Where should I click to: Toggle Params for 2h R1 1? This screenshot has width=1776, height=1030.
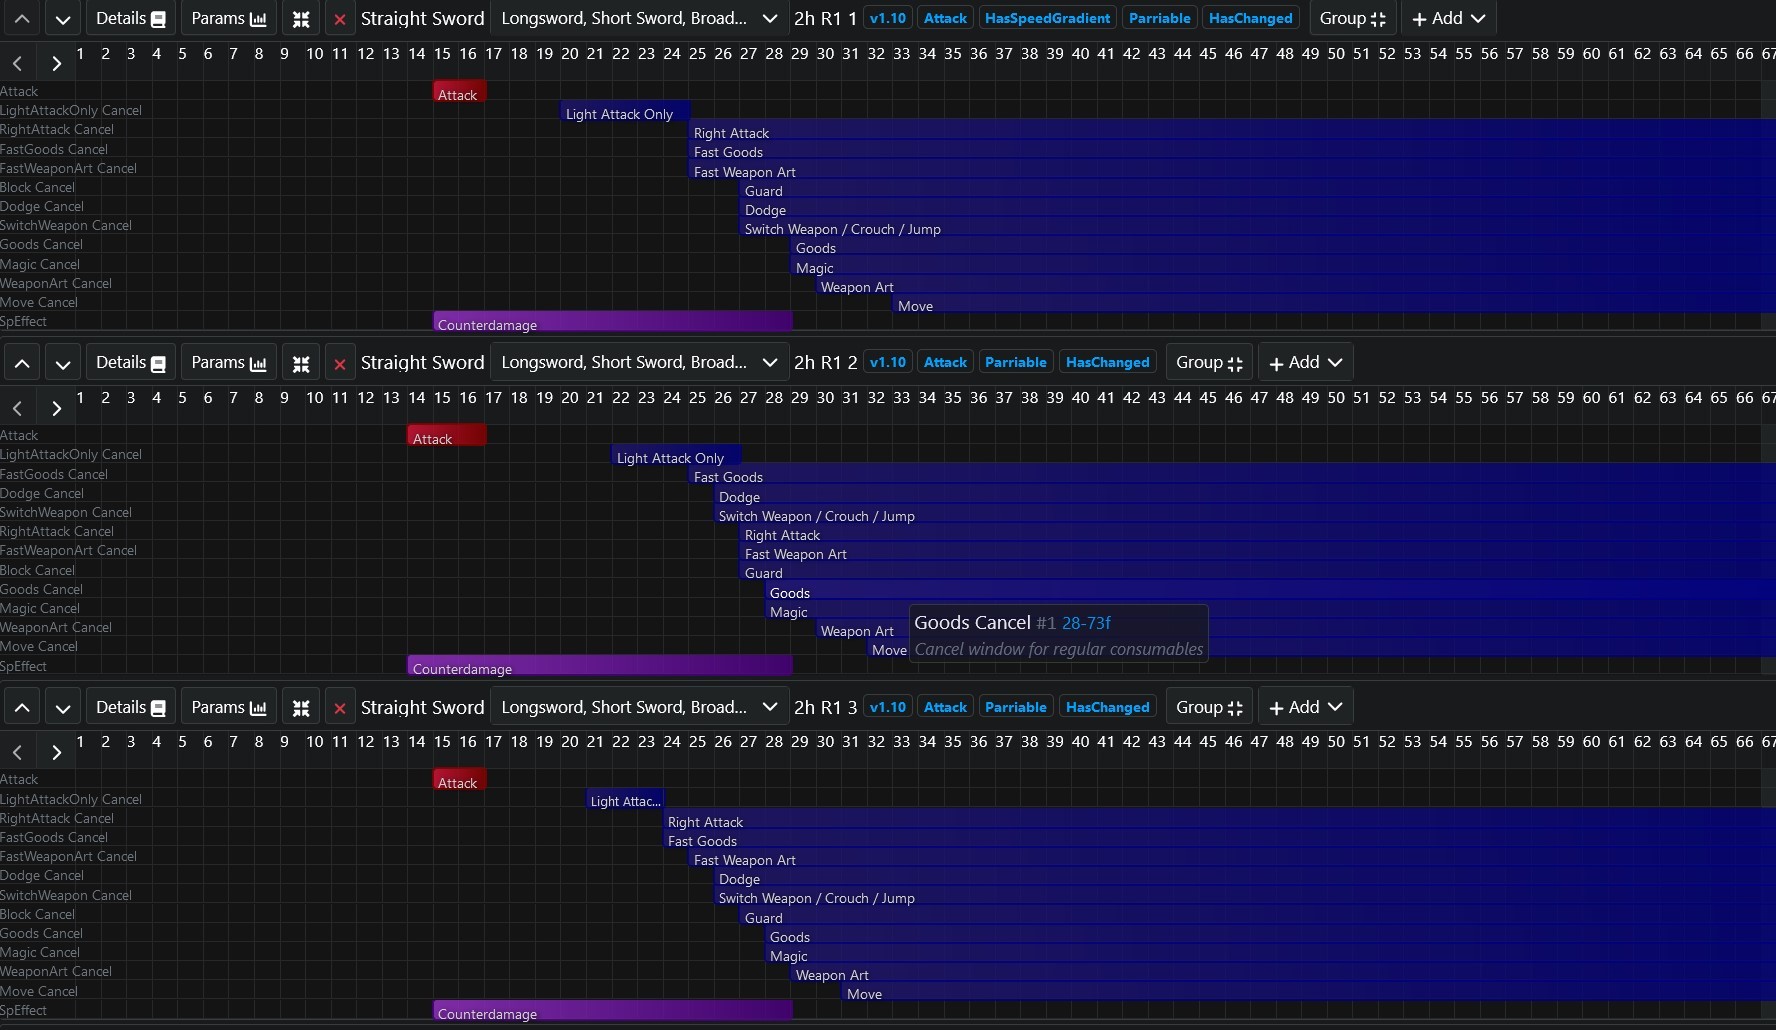coord(229,19)
